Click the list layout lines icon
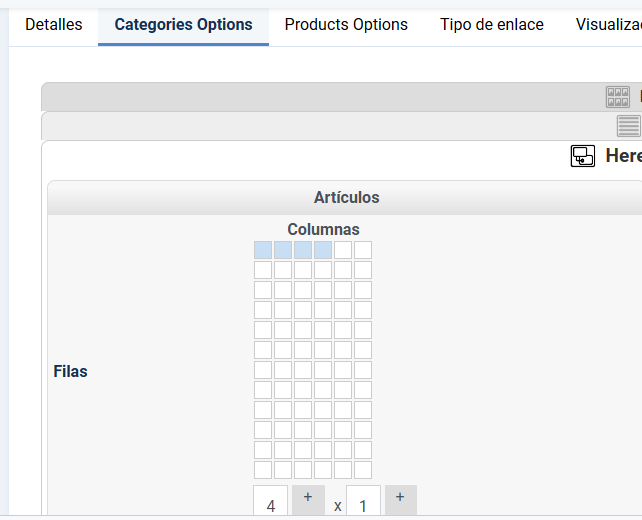 click(628, 126)
